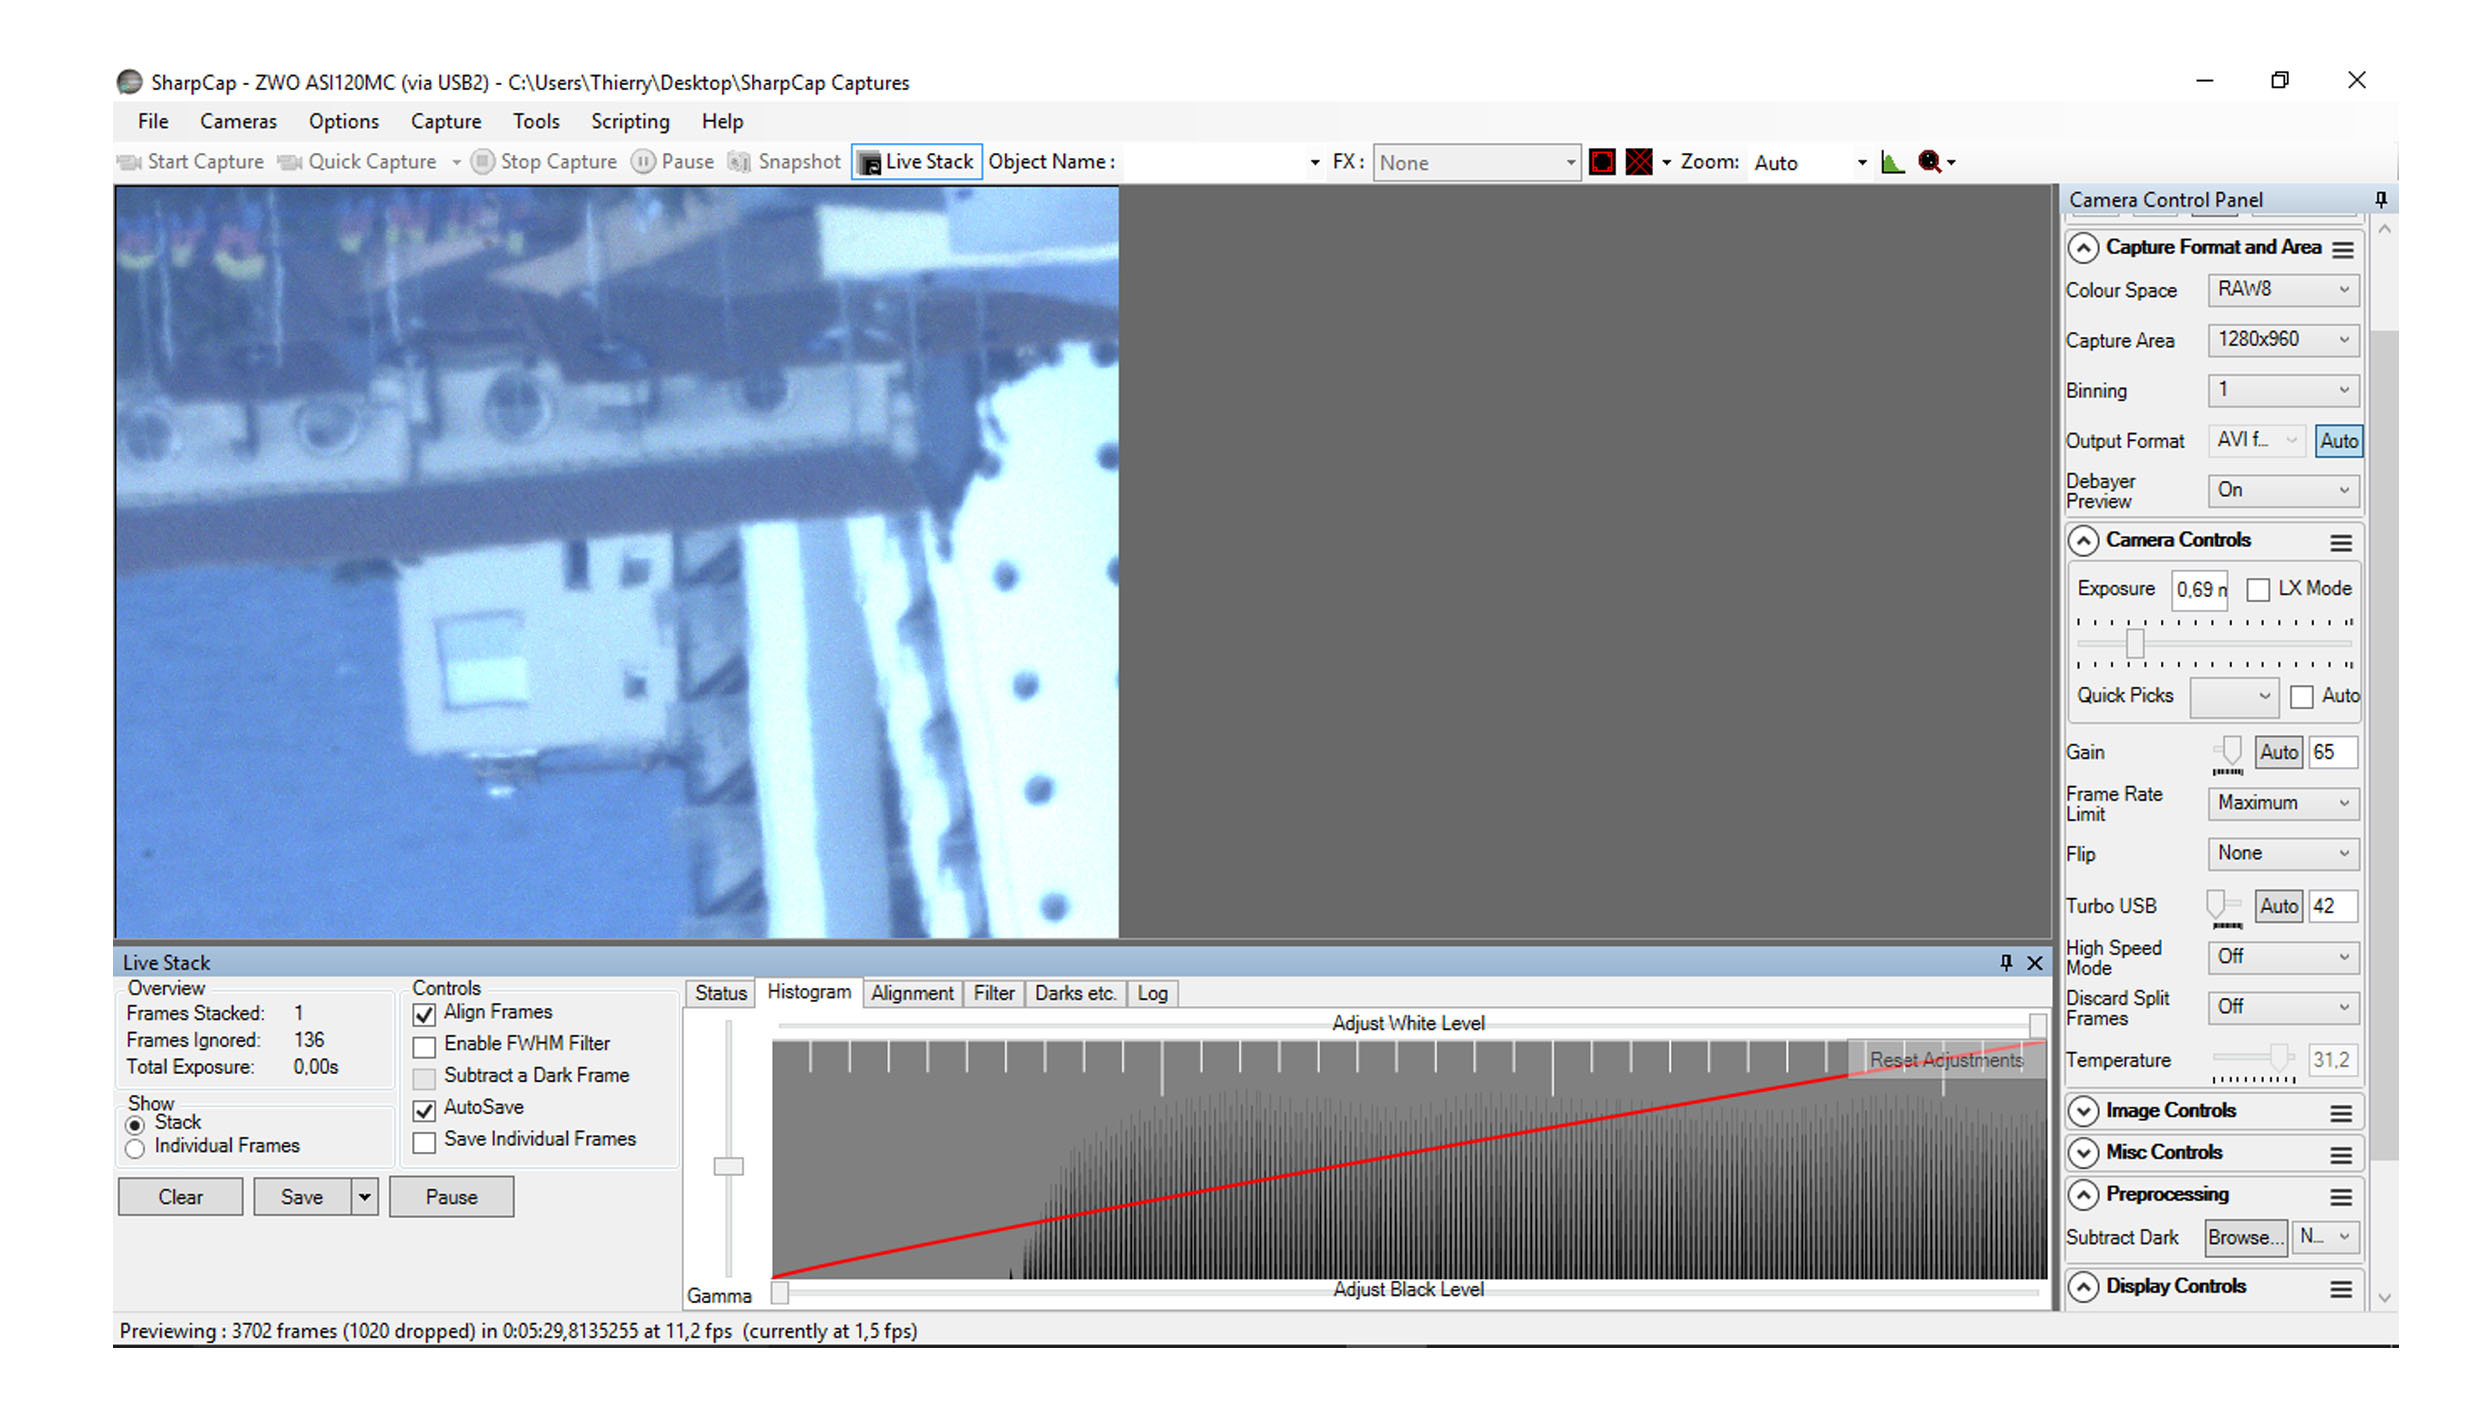Click the Live Stack toolbar icon
The width and height of the screenshot is (2472, 1408).
click(x=871, y=163)
